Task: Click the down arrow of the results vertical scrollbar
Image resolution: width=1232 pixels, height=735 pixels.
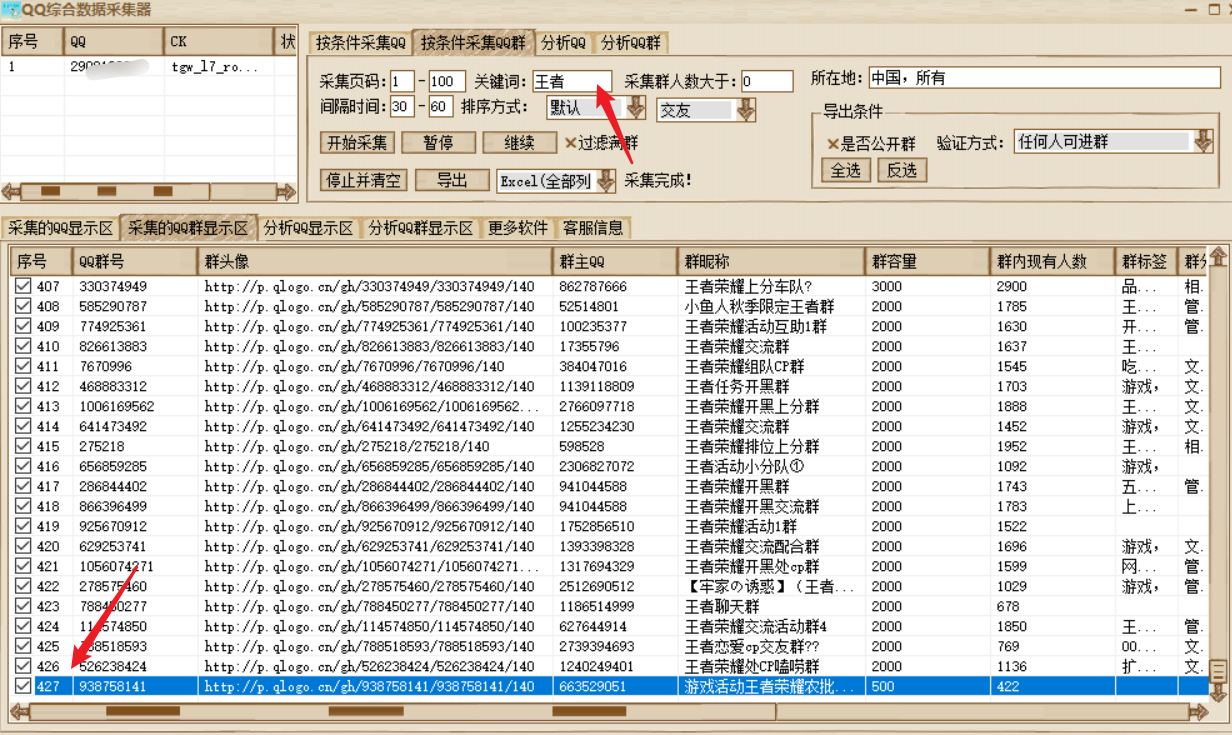Action: pos(1218,693)
